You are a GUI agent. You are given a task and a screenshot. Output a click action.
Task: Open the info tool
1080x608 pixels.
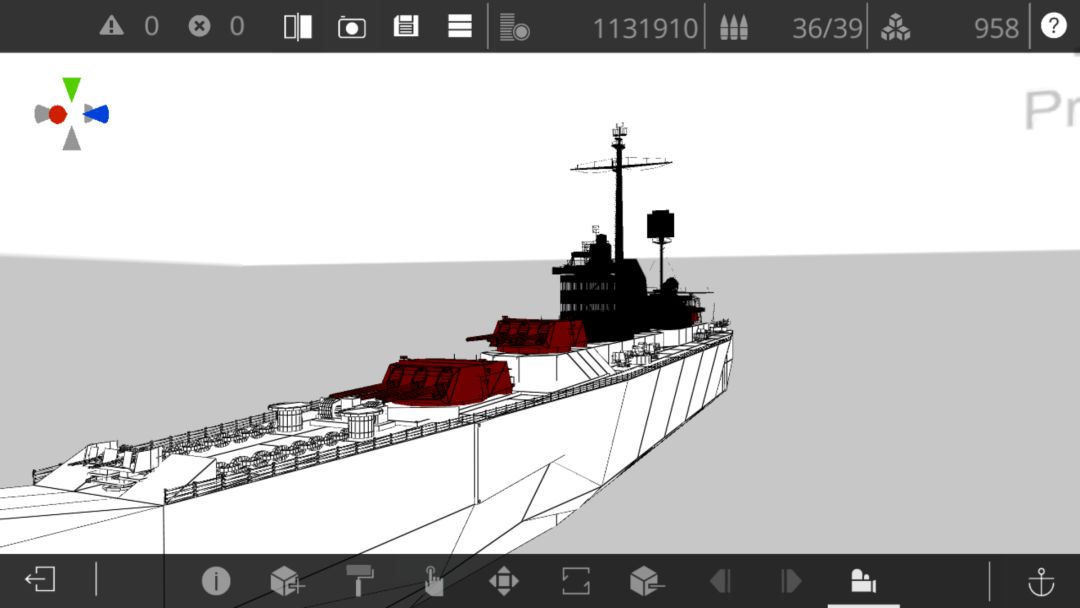tap(216, 580)
